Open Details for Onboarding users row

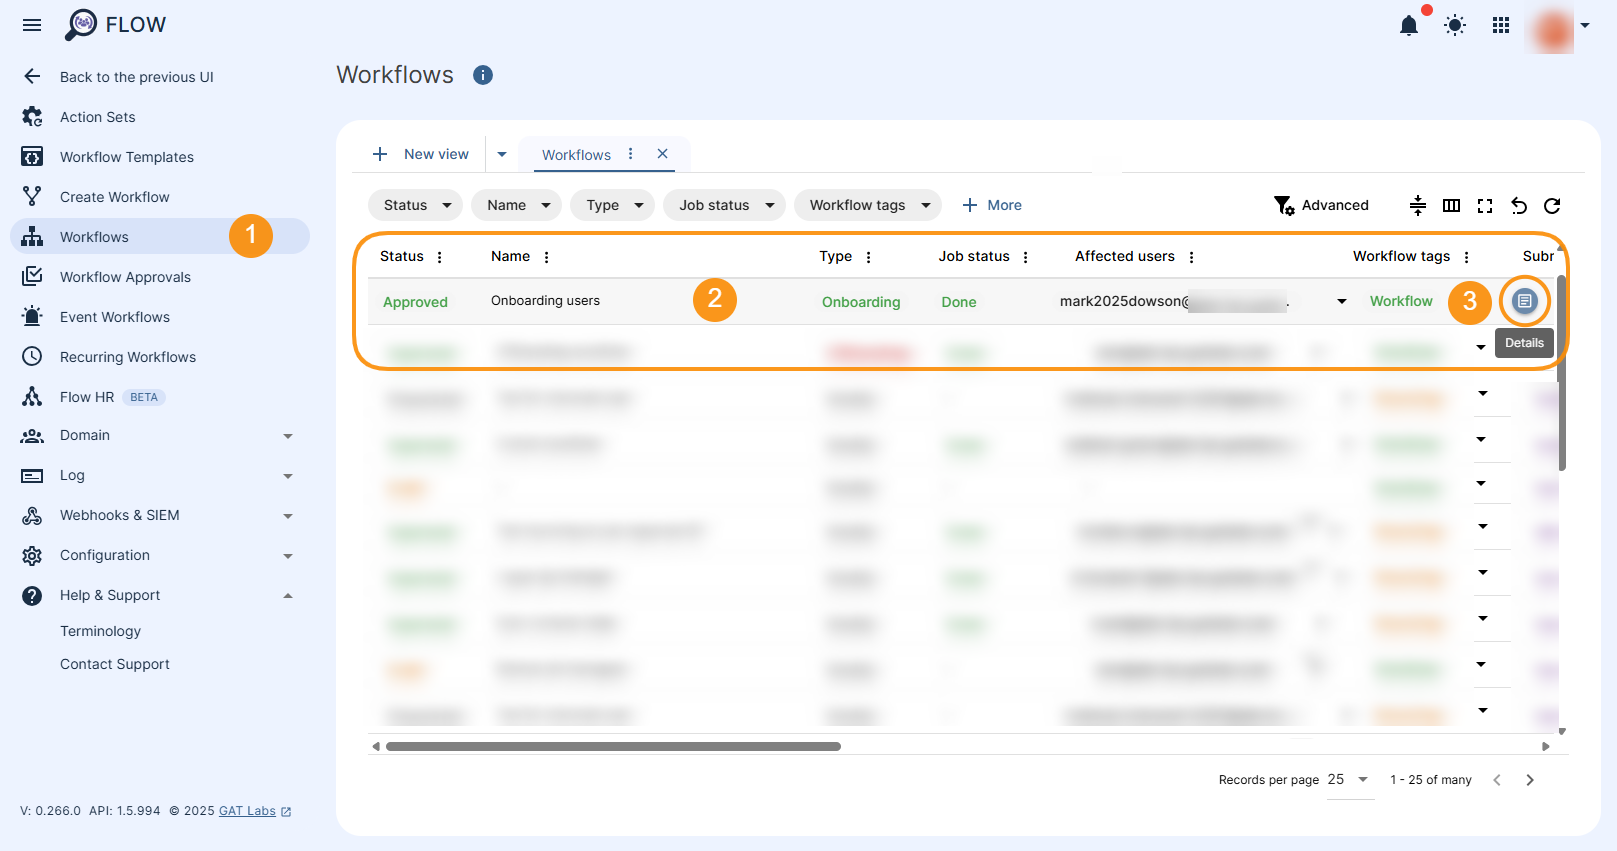click(1524, 301)
